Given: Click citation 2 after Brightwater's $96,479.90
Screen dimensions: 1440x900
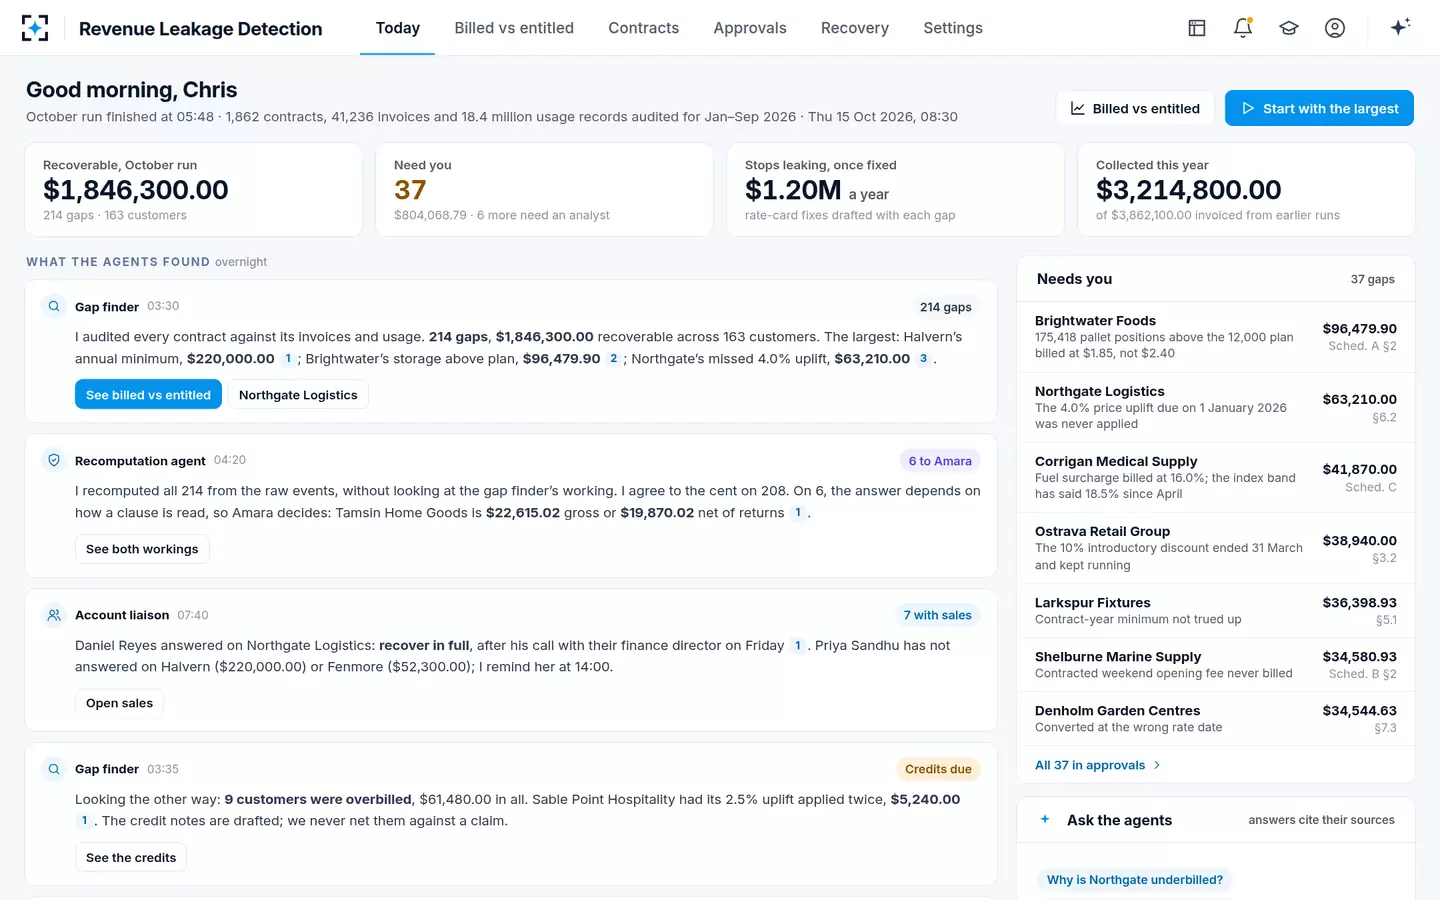Looking at the screenshot, I should tap(614, 358).
